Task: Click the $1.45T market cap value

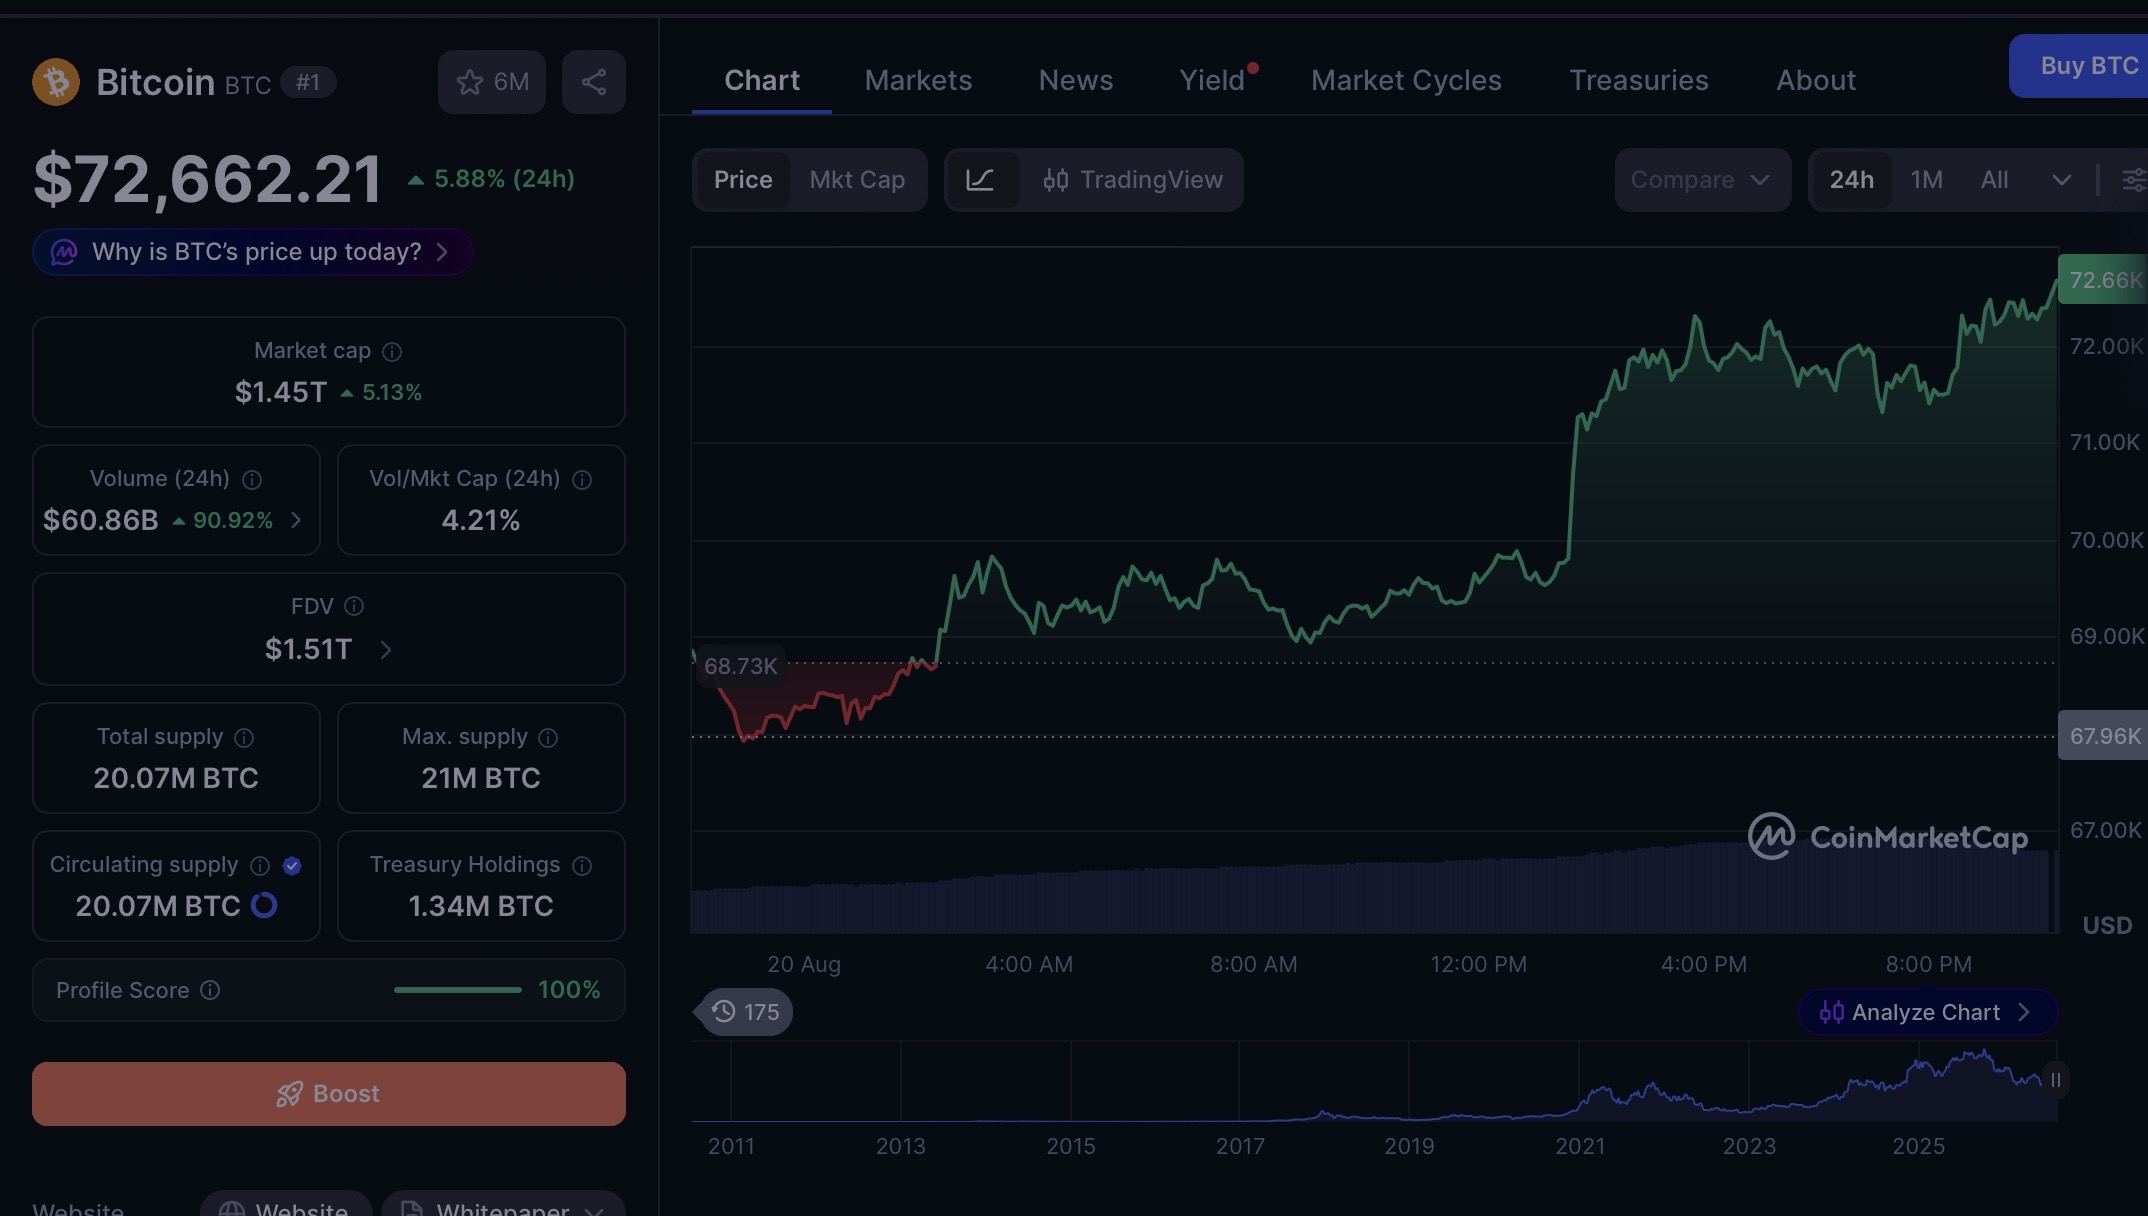Action: coord(281,392)
